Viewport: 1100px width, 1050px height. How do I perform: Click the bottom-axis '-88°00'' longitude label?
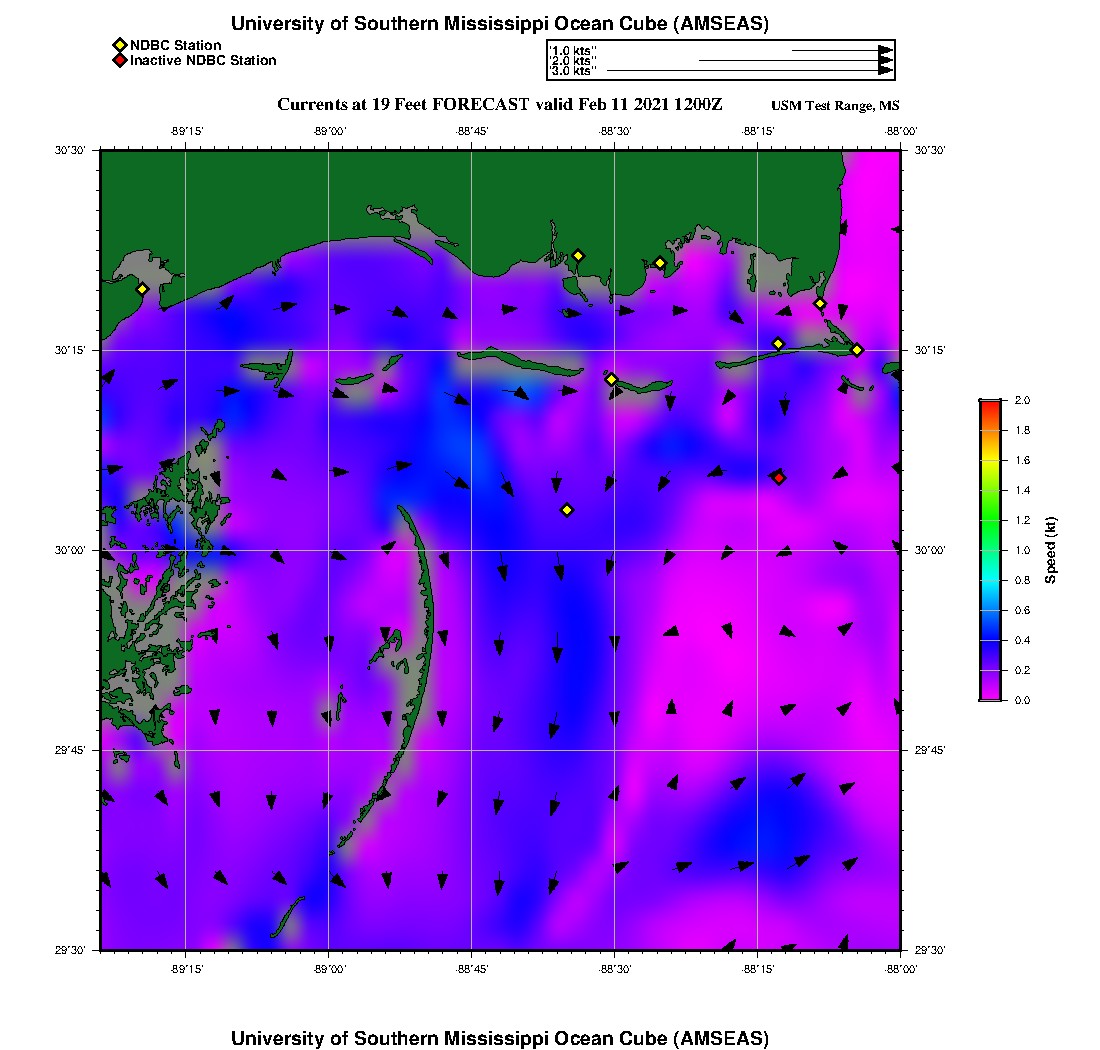[901, 969]
